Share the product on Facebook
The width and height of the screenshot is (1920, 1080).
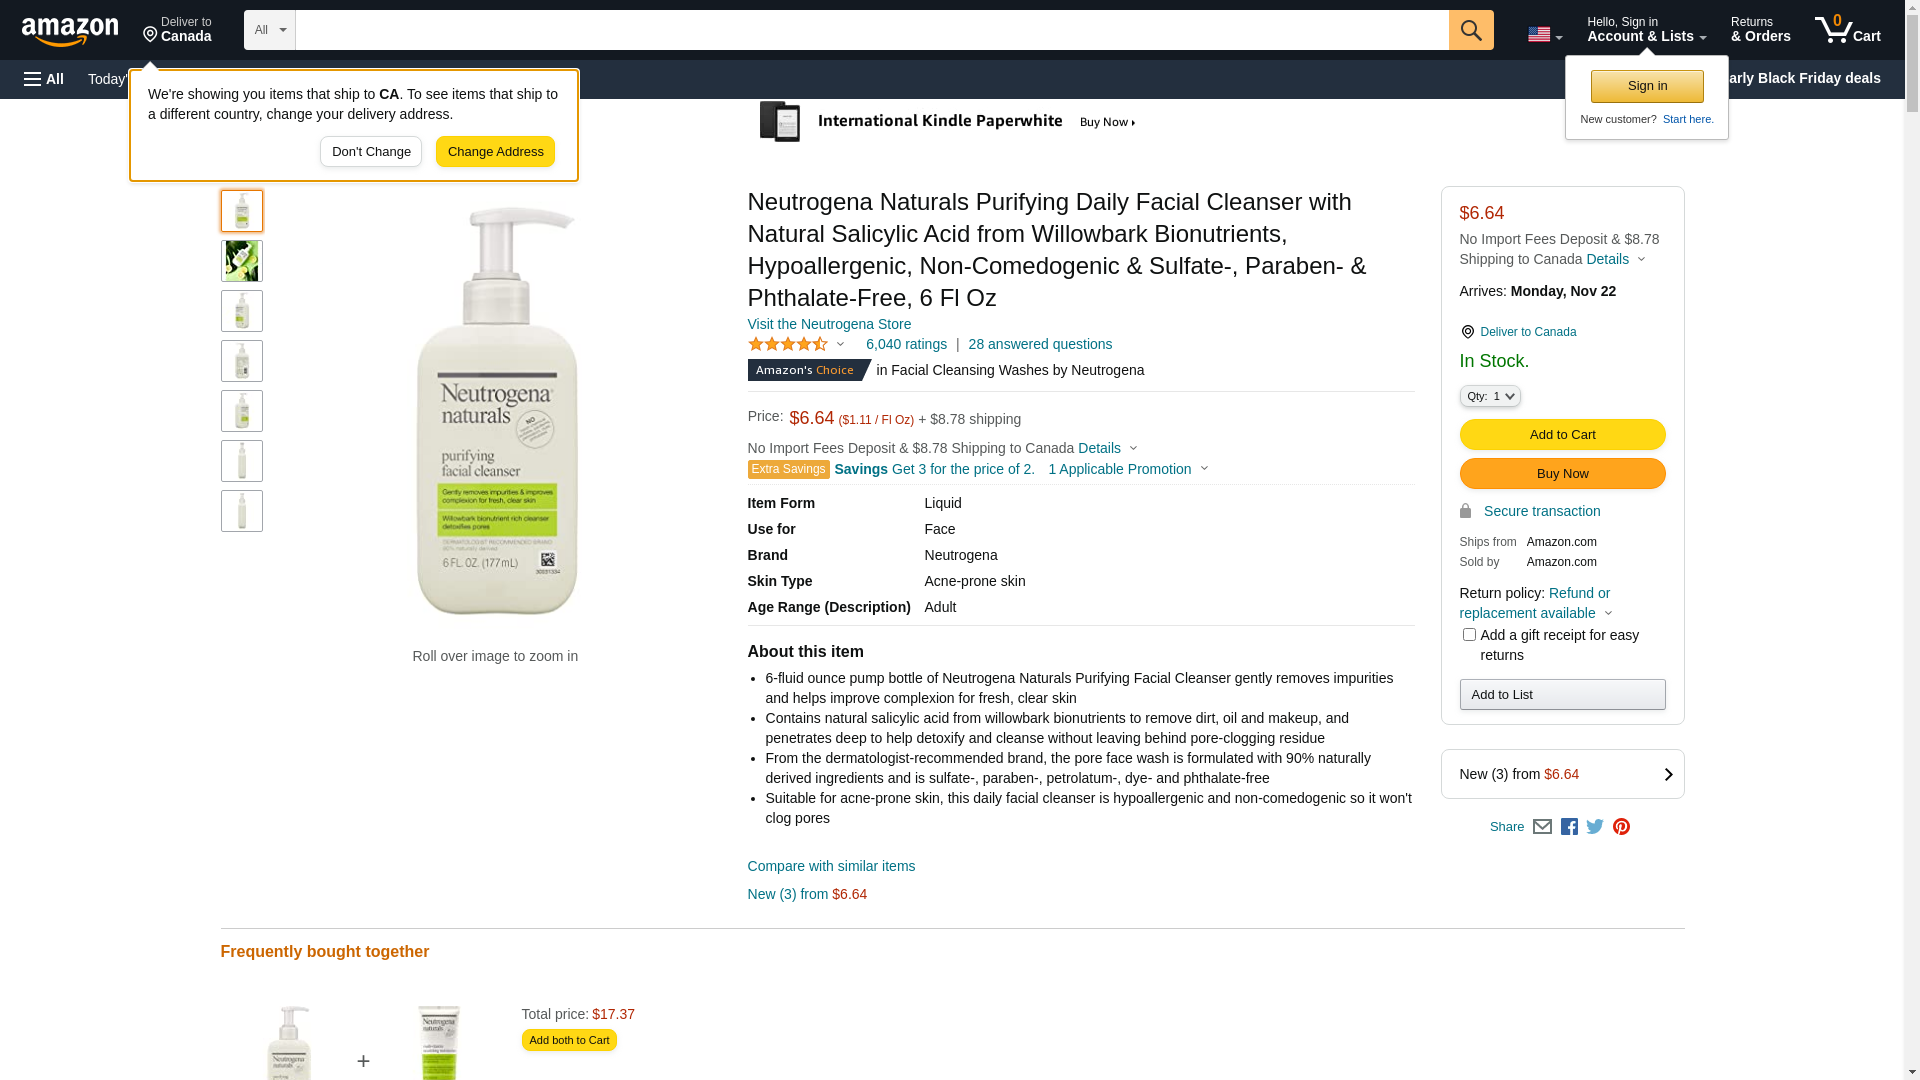click(1569, 827)
